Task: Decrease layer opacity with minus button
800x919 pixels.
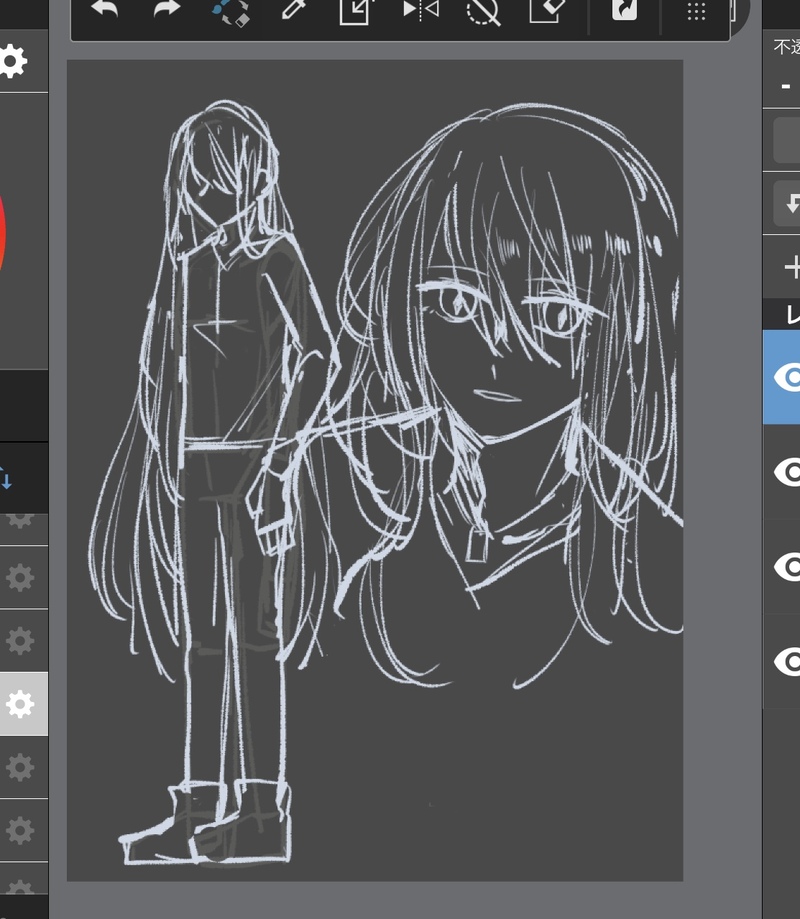Action: (786, 87)
